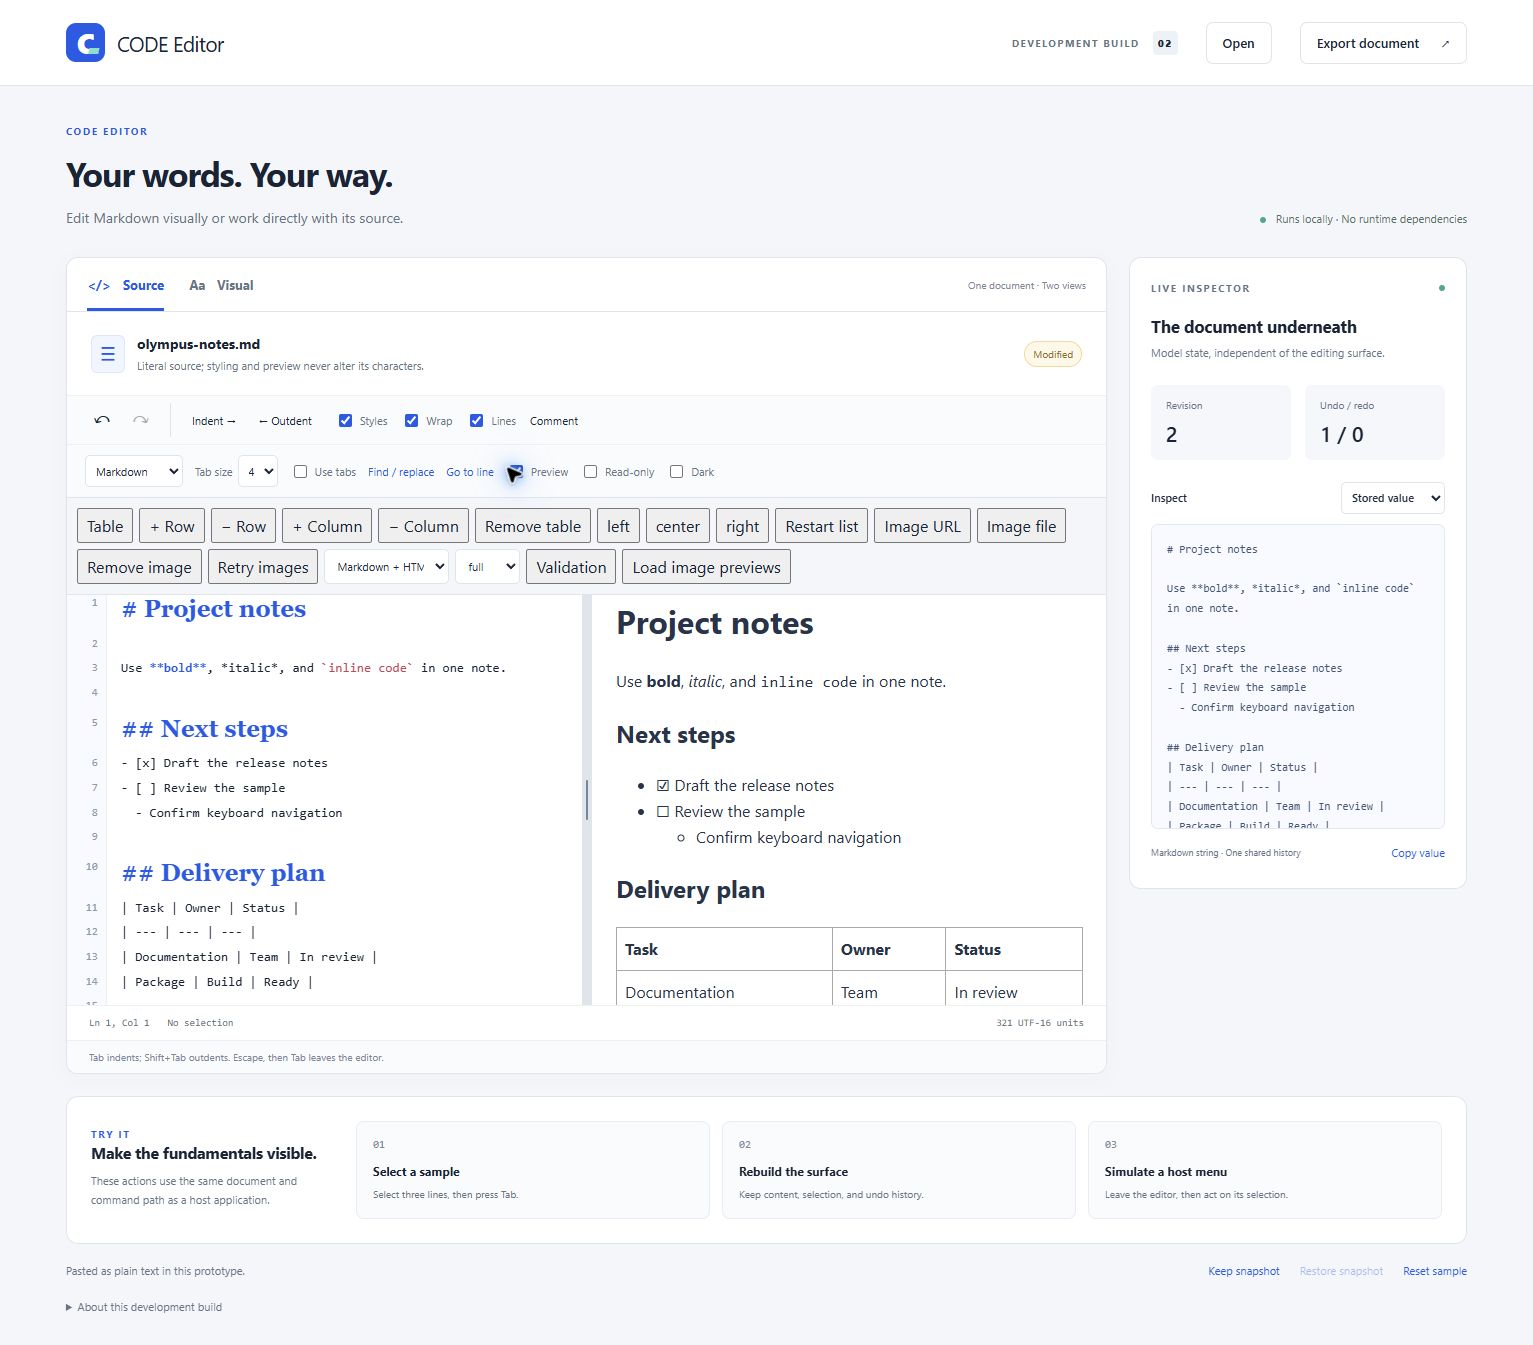
Task: Click the CODE Editor logo icon
Action: [x=85, y=43]
